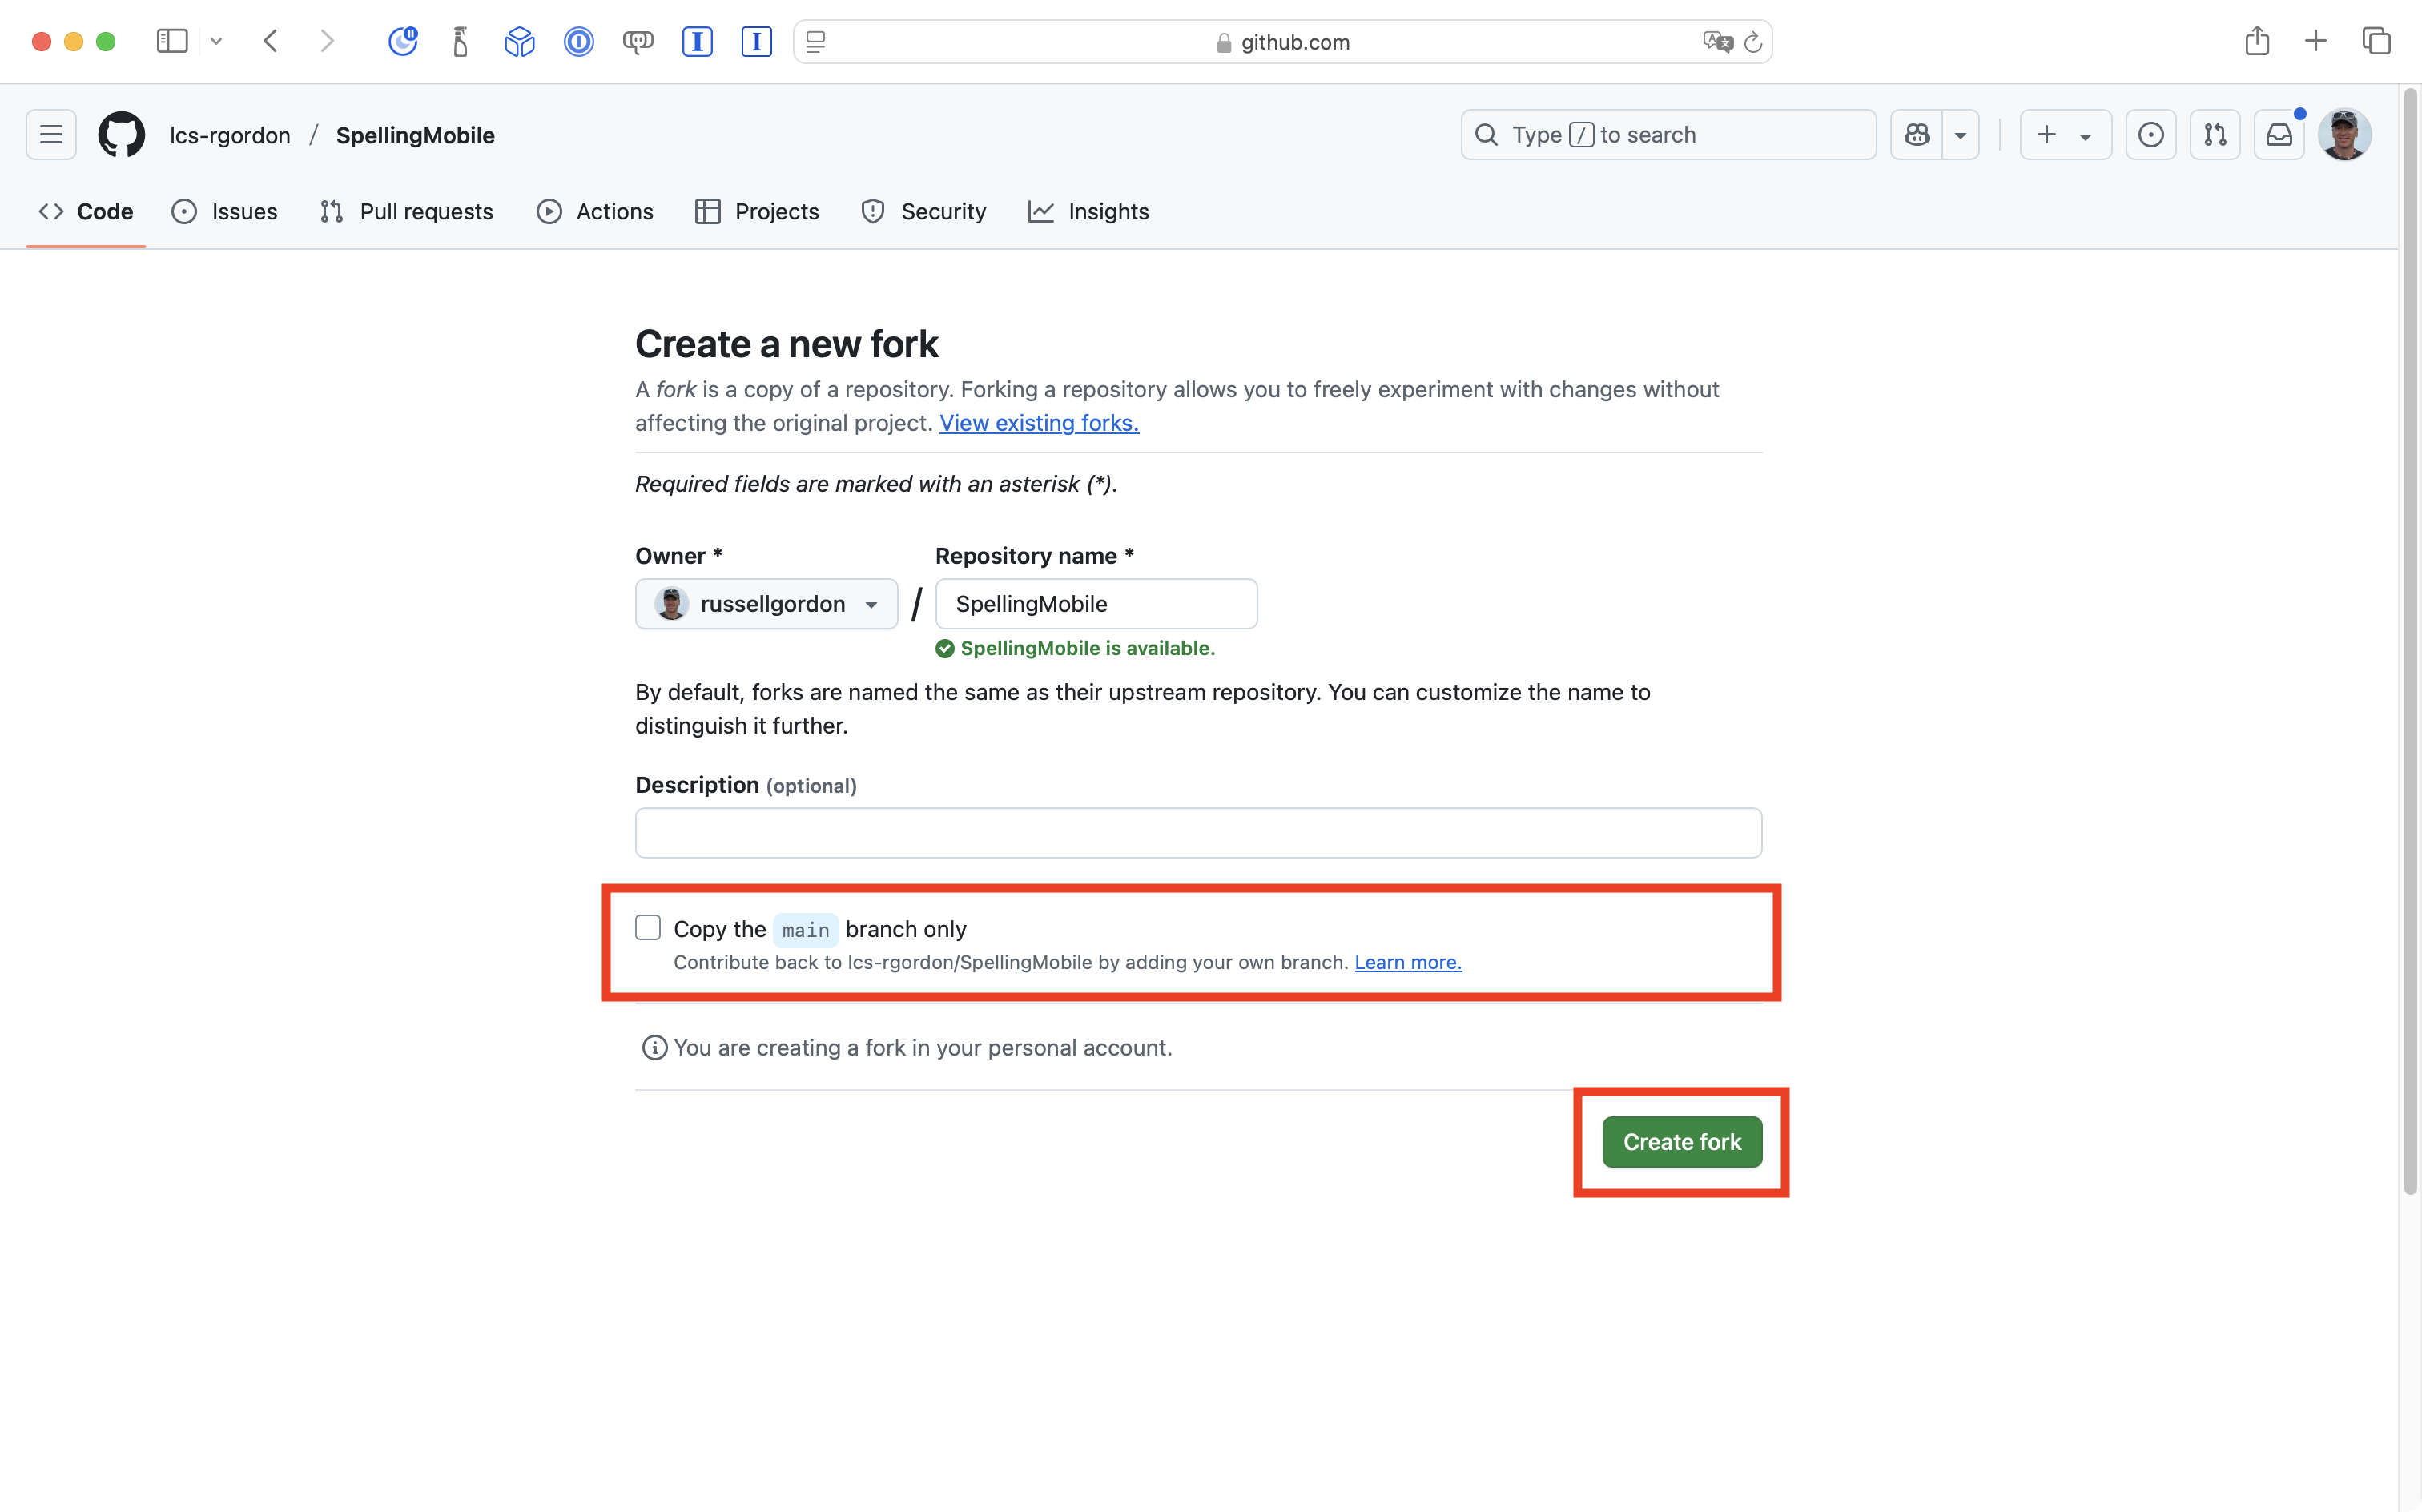Open pull requests icon in header
This screenshot has width=2422, height=1512.
[2214, 134]
